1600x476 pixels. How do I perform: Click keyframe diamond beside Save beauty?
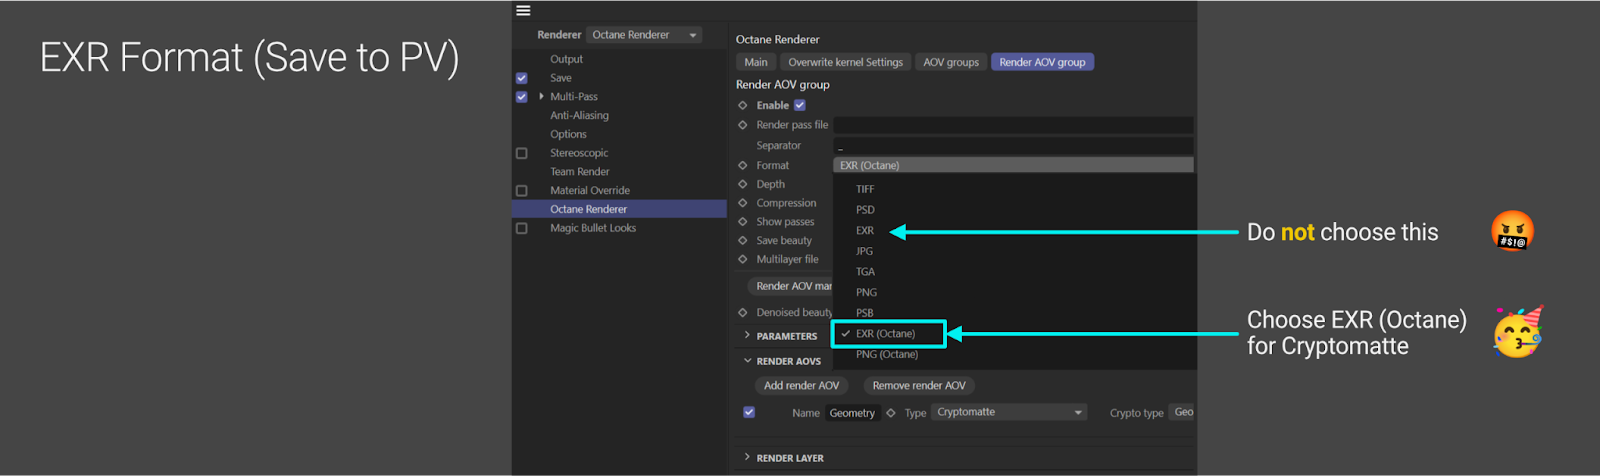pos(743,241)
